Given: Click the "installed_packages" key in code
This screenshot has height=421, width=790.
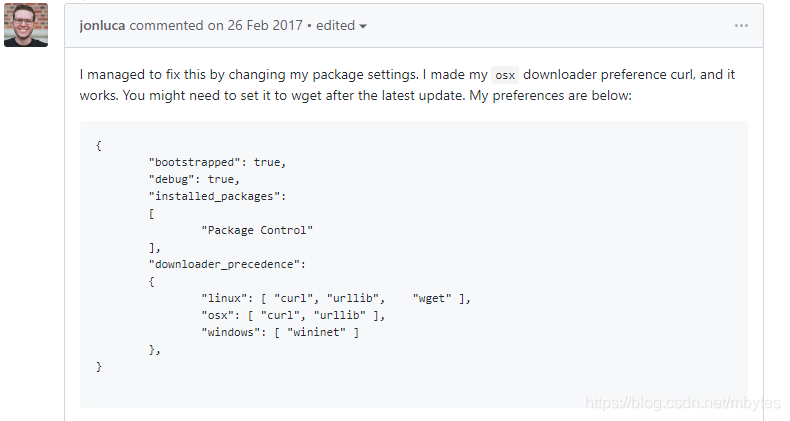Looking at the screenshot, I should click(x=214, y=196).
